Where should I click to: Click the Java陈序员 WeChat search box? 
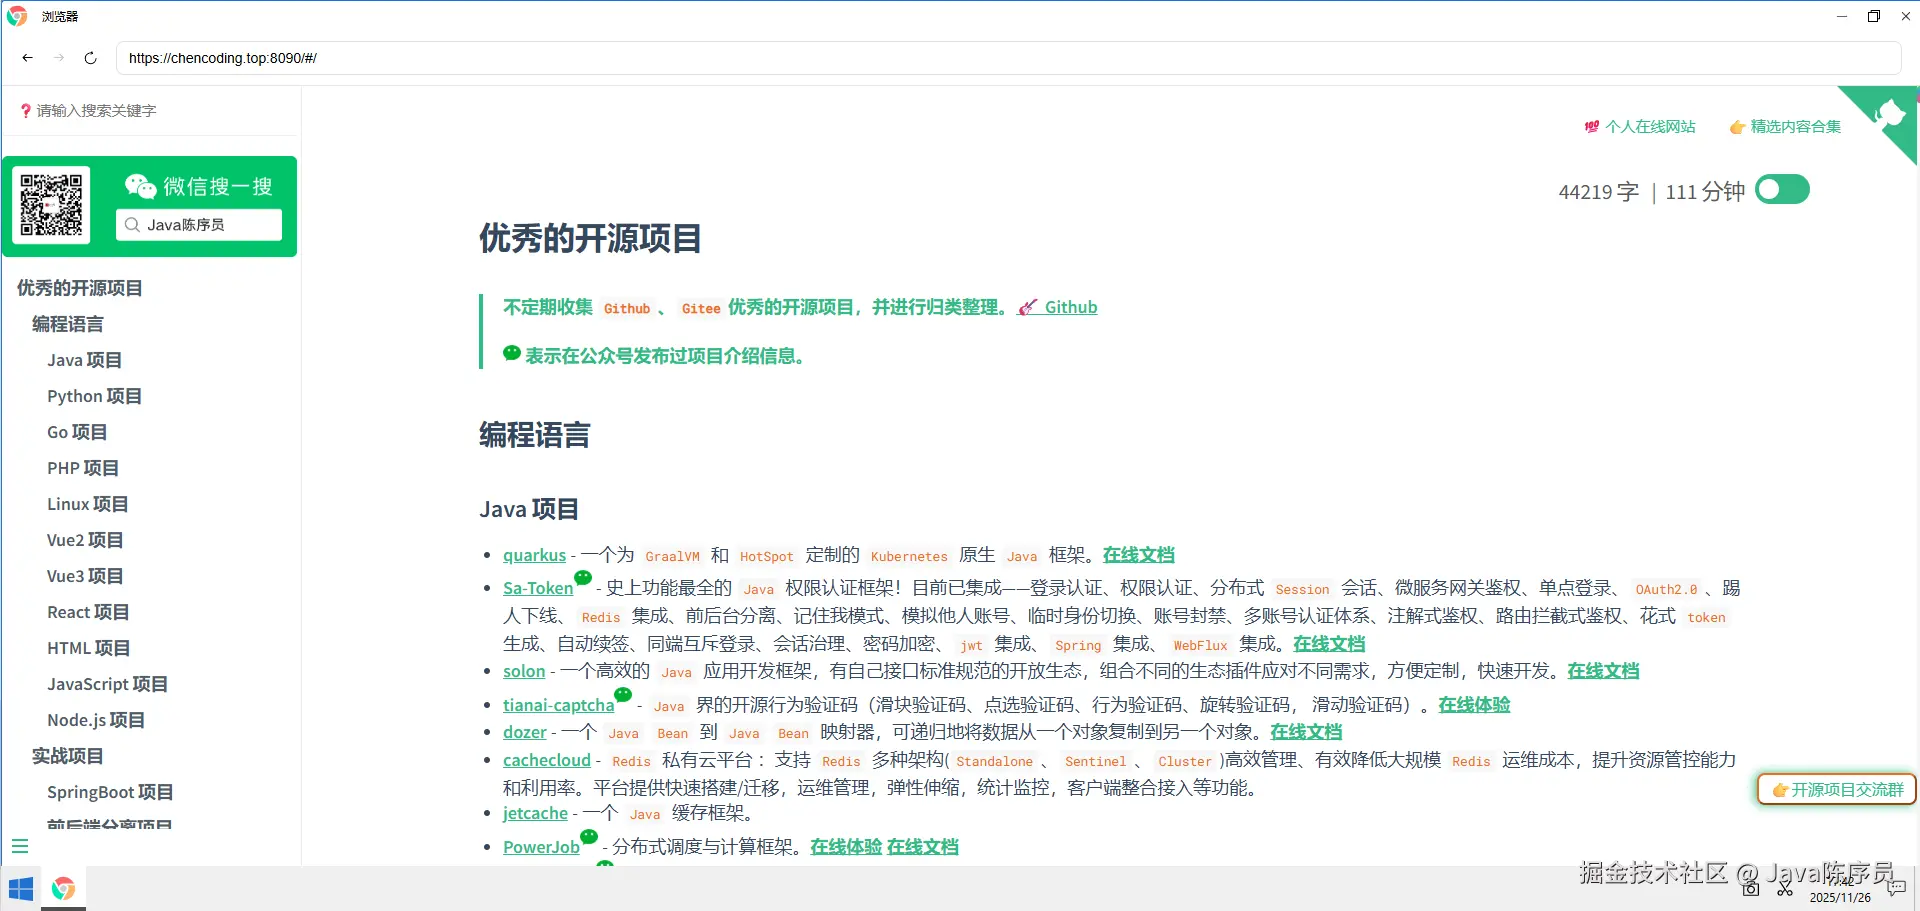[199, 225]
